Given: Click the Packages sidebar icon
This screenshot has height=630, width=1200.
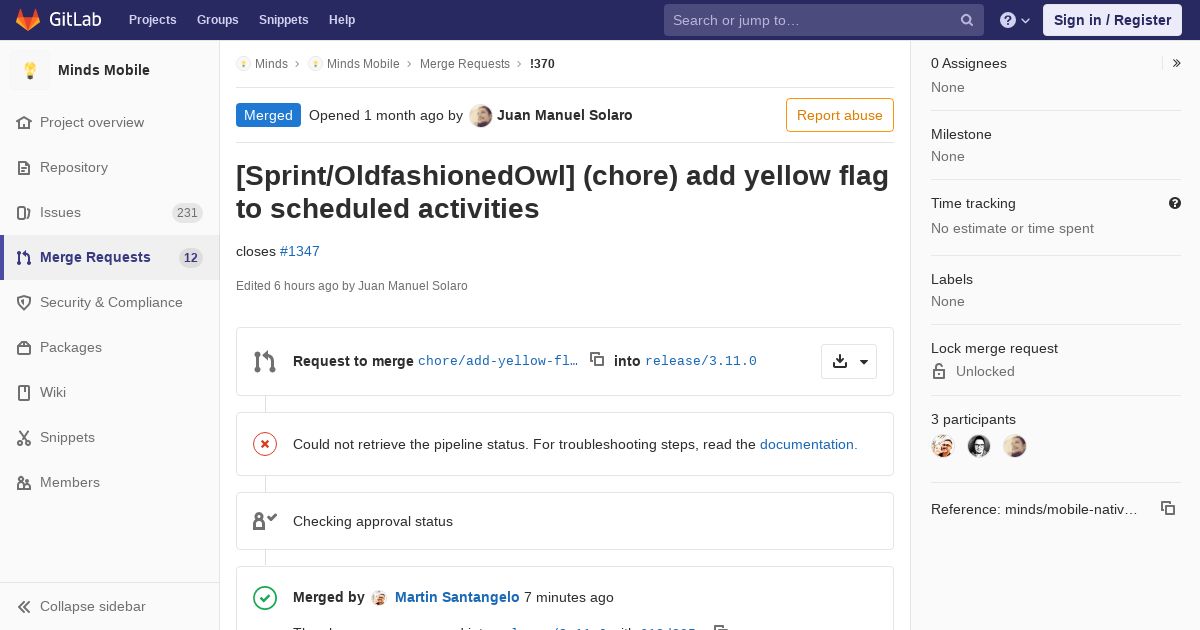Looking at the screenshot, I should click(24, 347).
